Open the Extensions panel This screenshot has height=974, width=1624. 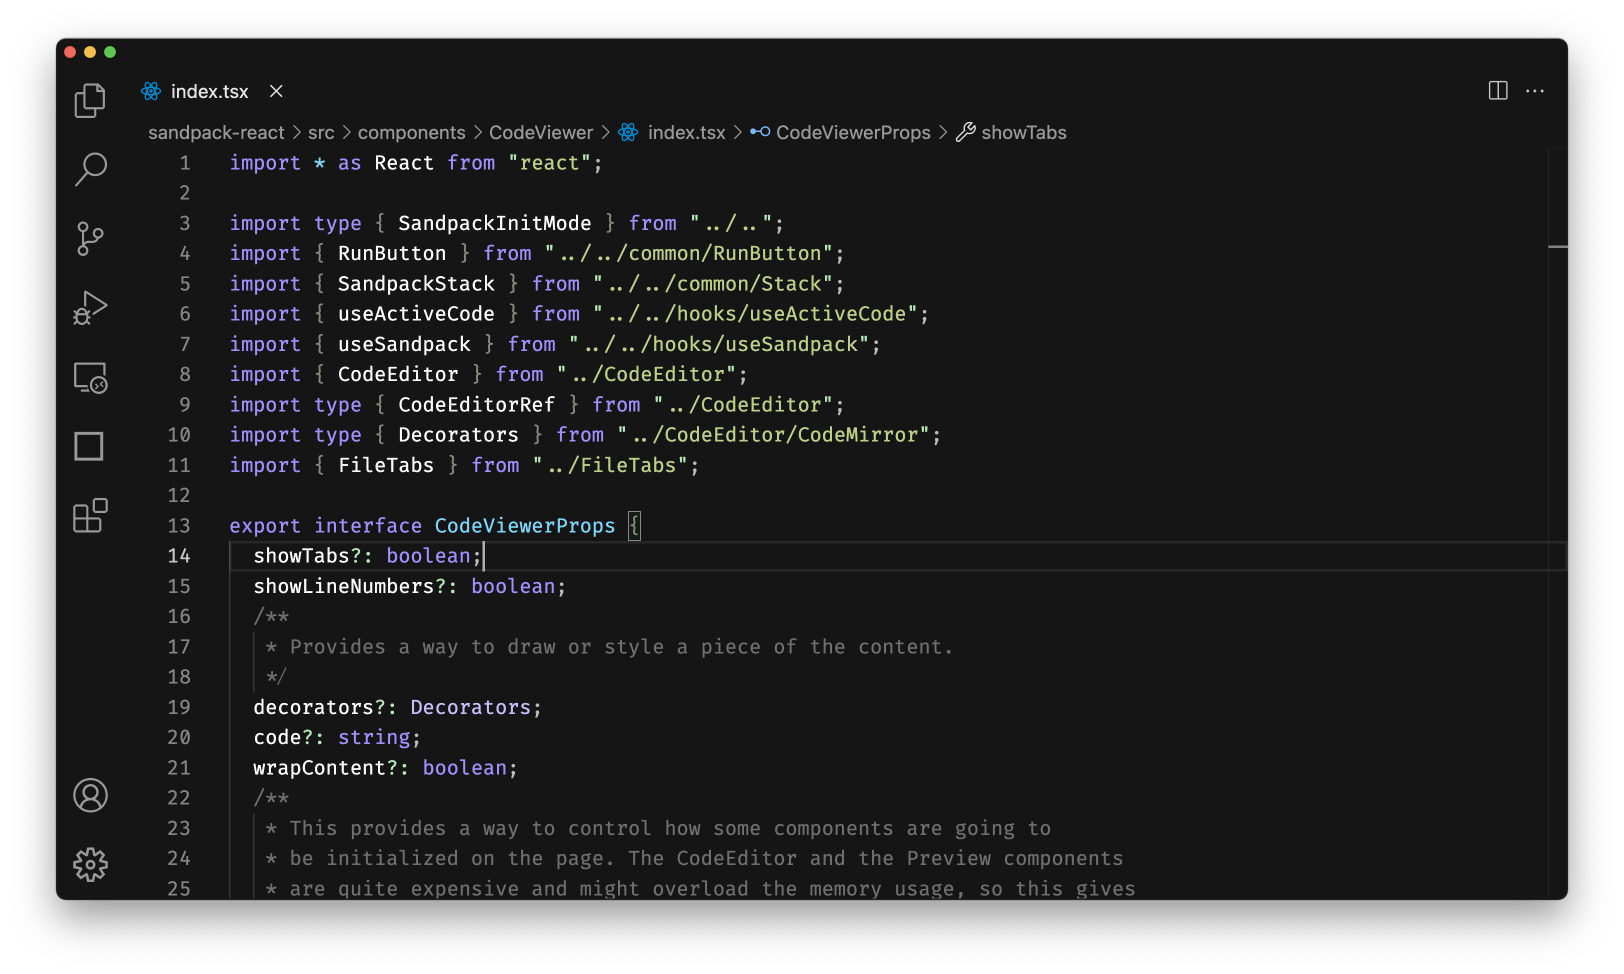(90, 516)
